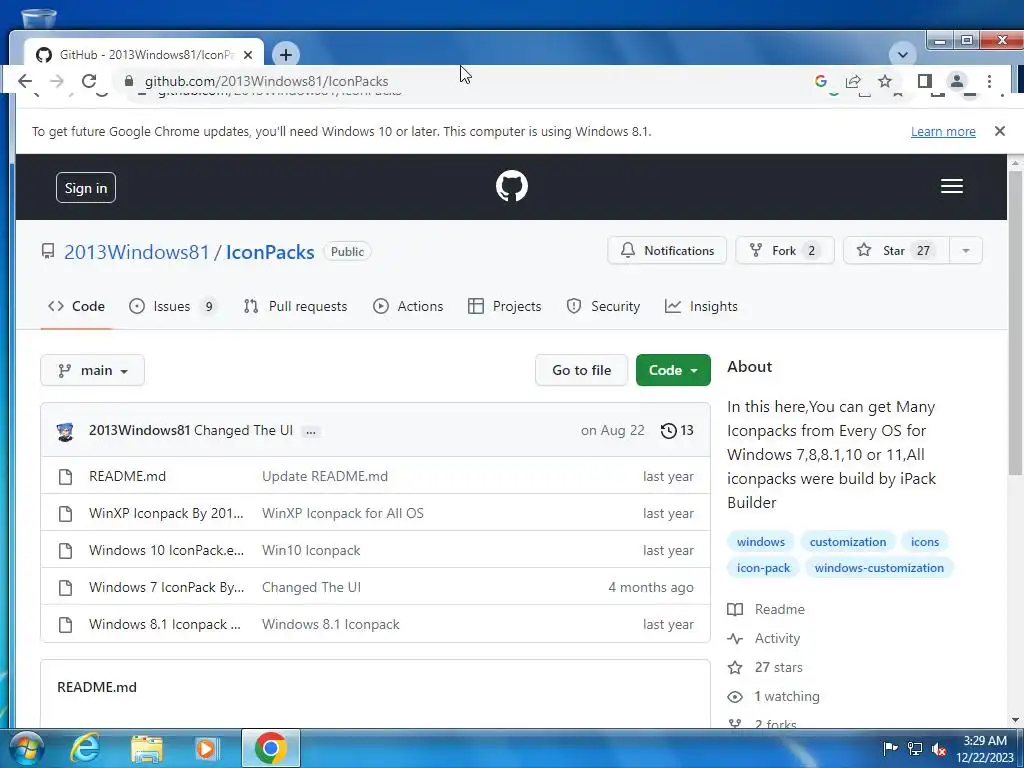Click the file icon beside Windows 7 IconPack

(65, 588)
